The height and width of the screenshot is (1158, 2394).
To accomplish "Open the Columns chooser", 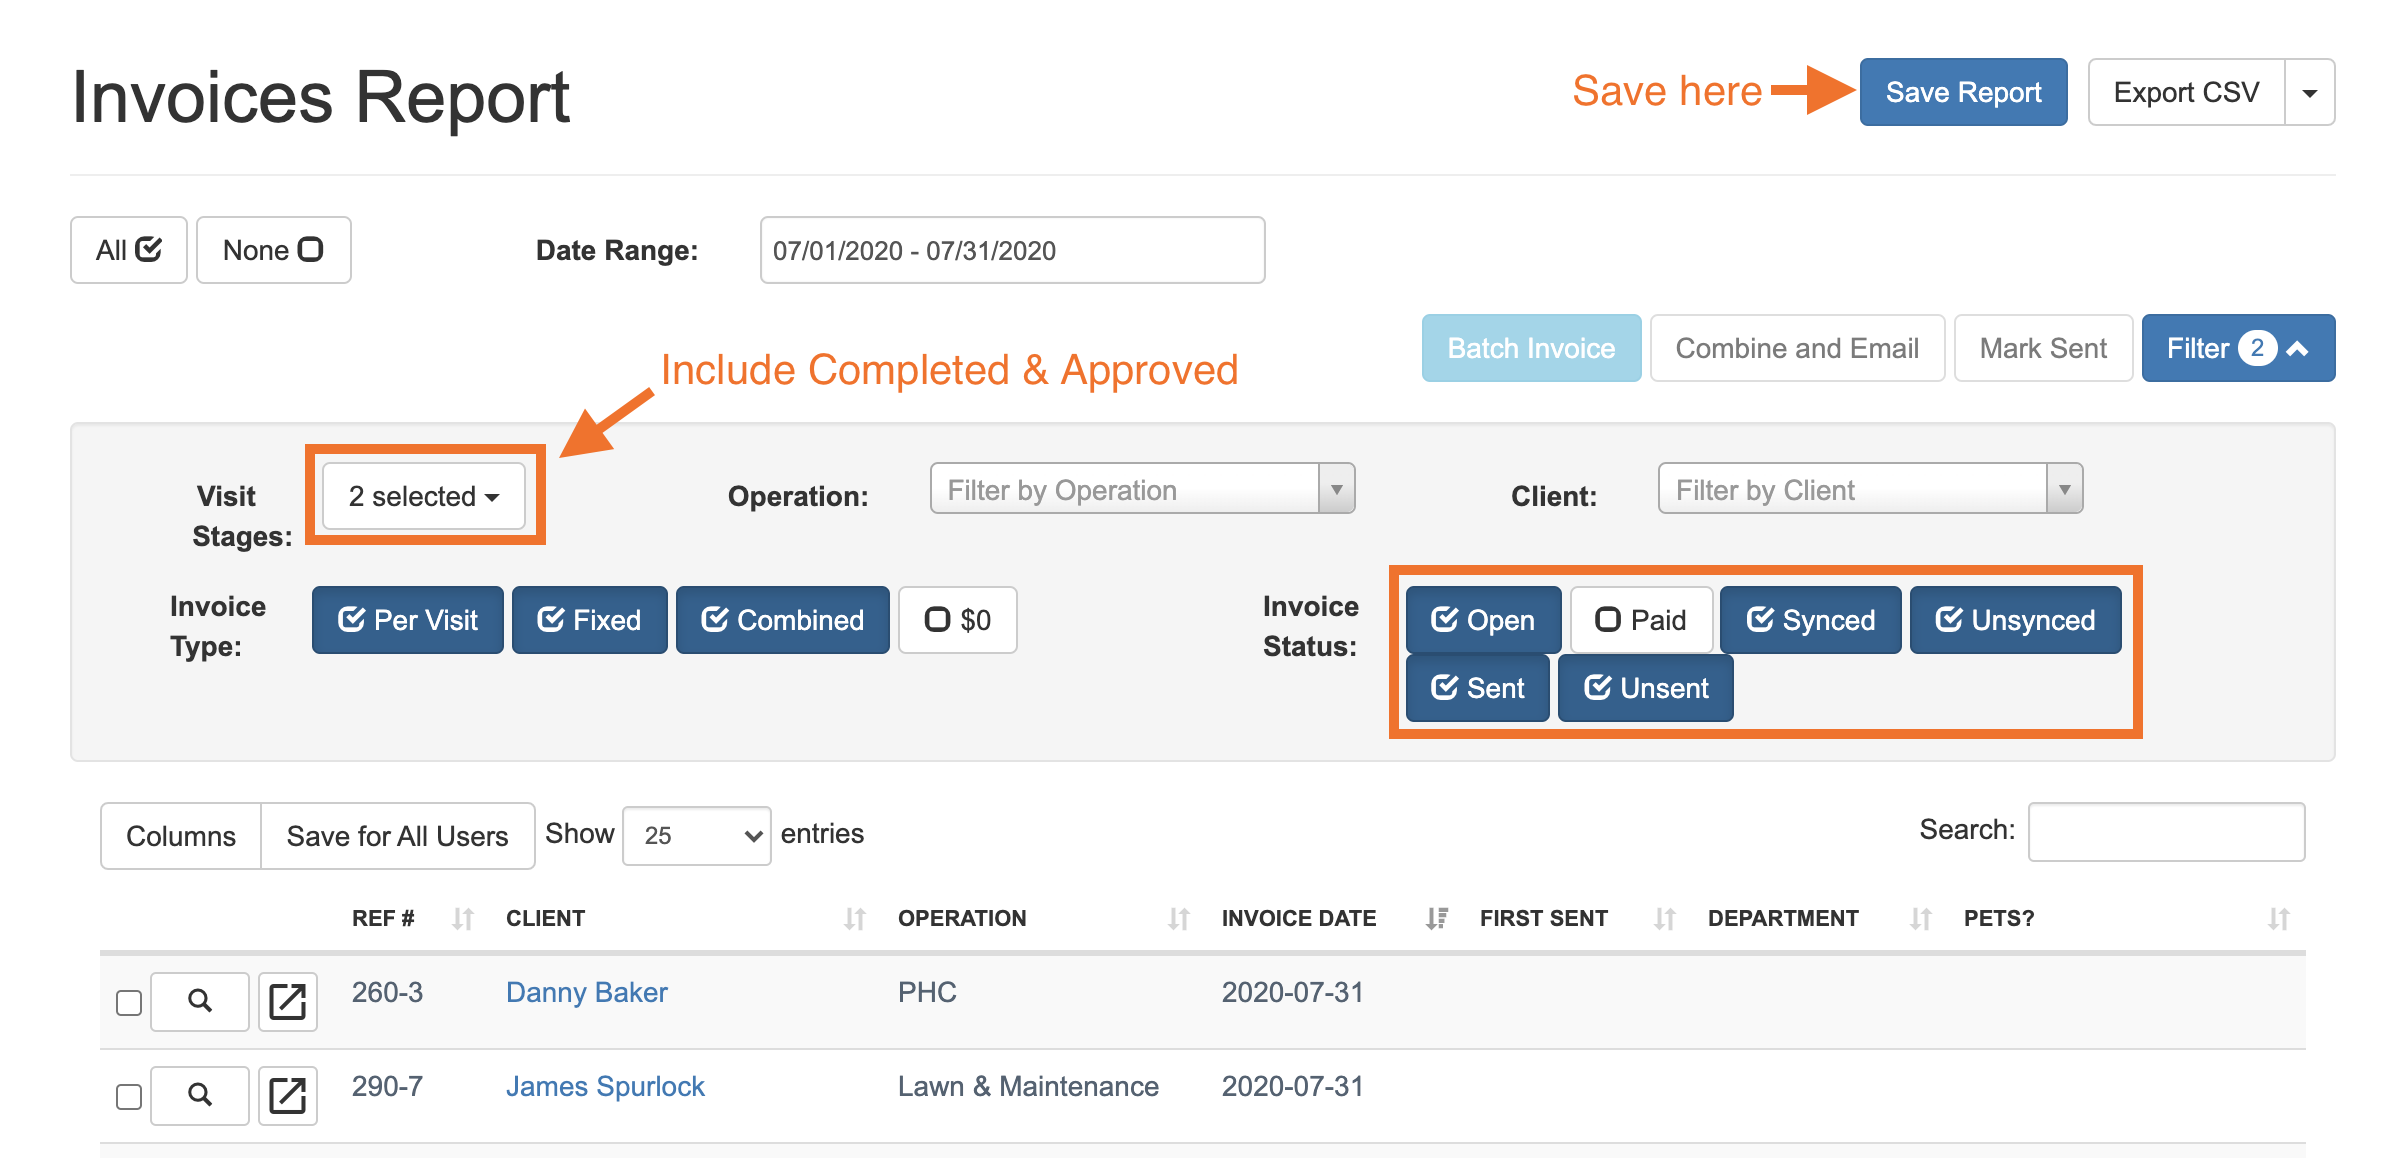I will tap(181, 836).
